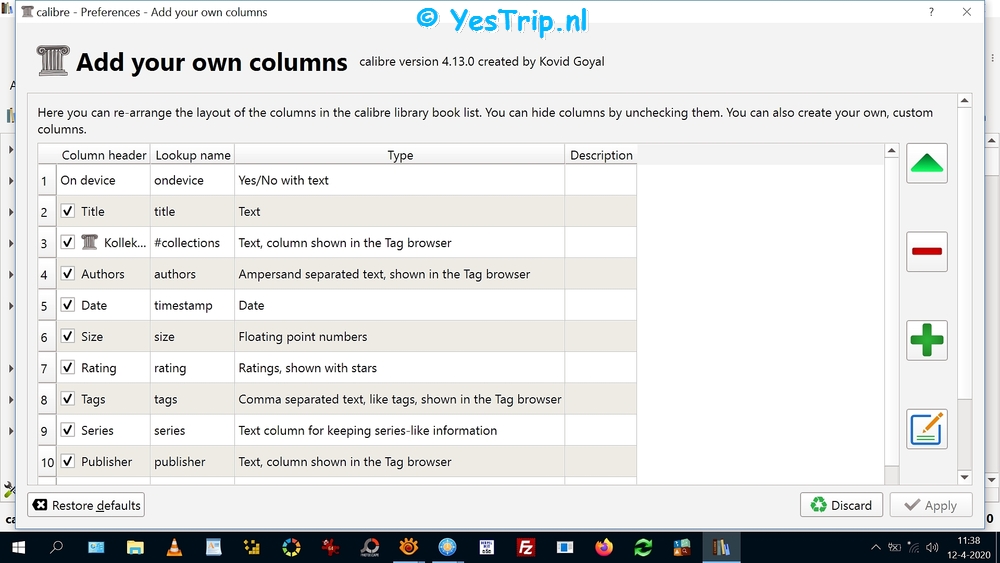The width and height of the screenshot is (1000, 563).
Task: Uncheck the Title column checkbox
Action: 68,212
